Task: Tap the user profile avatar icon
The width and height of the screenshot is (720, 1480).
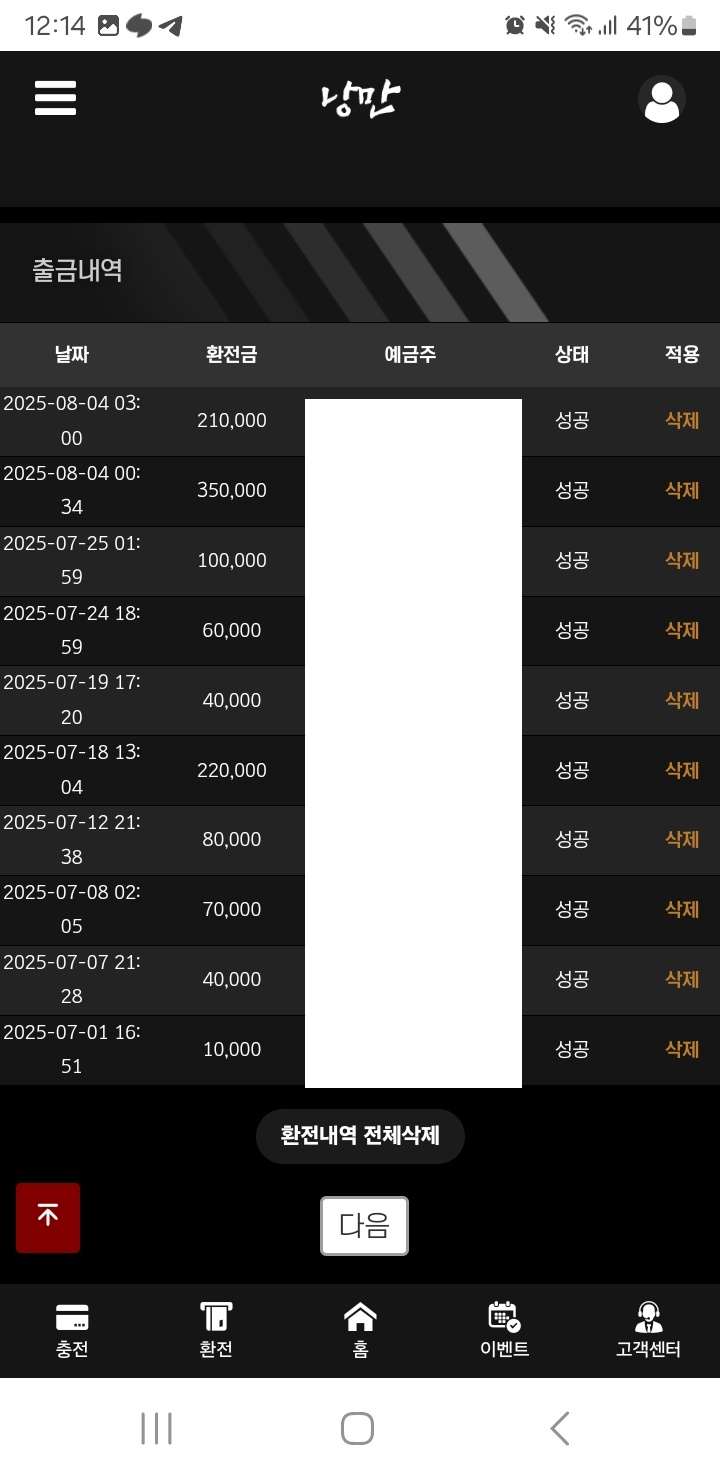Action: pyautogui.click(x=661, y=100)
